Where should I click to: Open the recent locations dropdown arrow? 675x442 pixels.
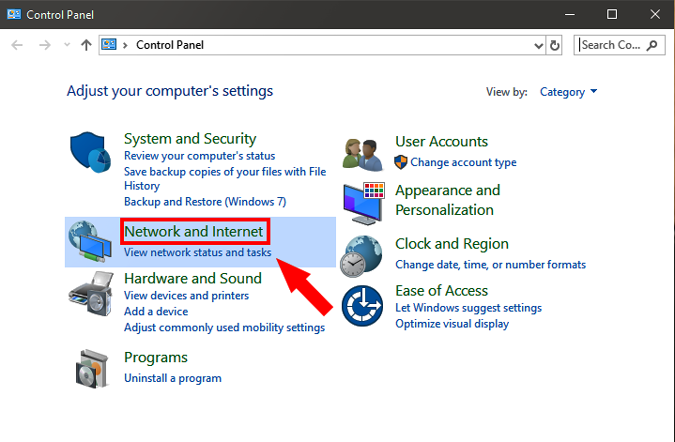(67, 45)
